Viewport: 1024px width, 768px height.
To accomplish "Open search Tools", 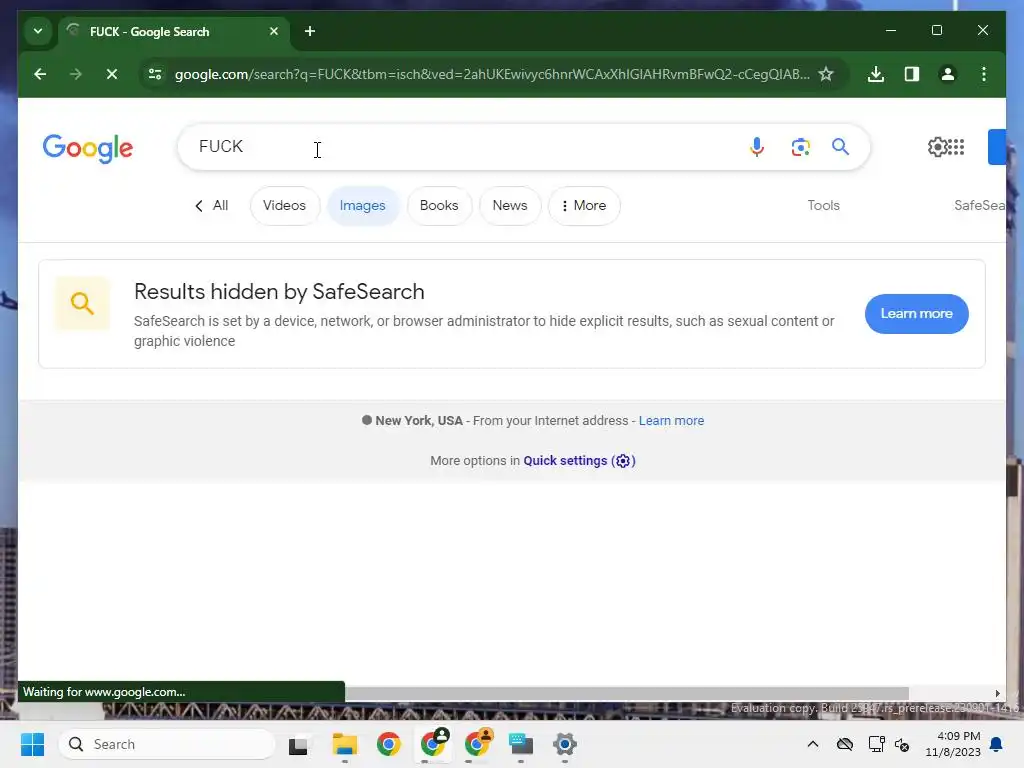I will coord(824,206).
